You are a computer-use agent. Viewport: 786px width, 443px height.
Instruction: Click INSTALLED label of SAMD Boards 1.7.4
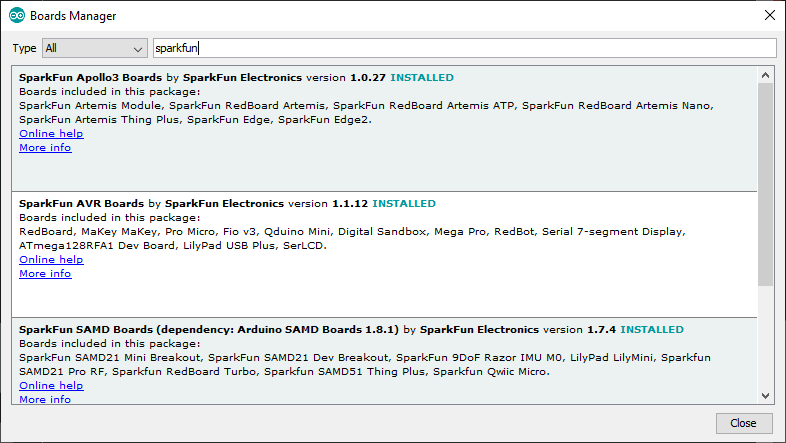(652, 330)
